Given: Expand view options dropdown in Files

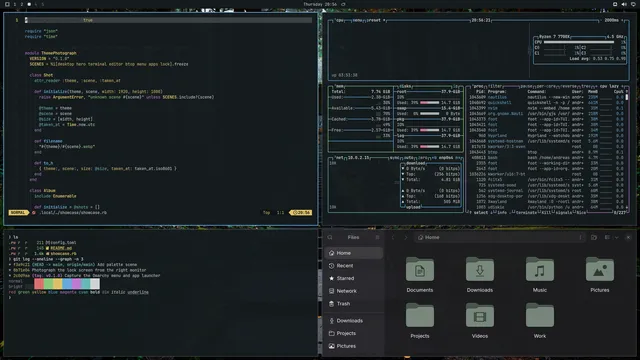Looking at the screenshot, I should [616, 237].
